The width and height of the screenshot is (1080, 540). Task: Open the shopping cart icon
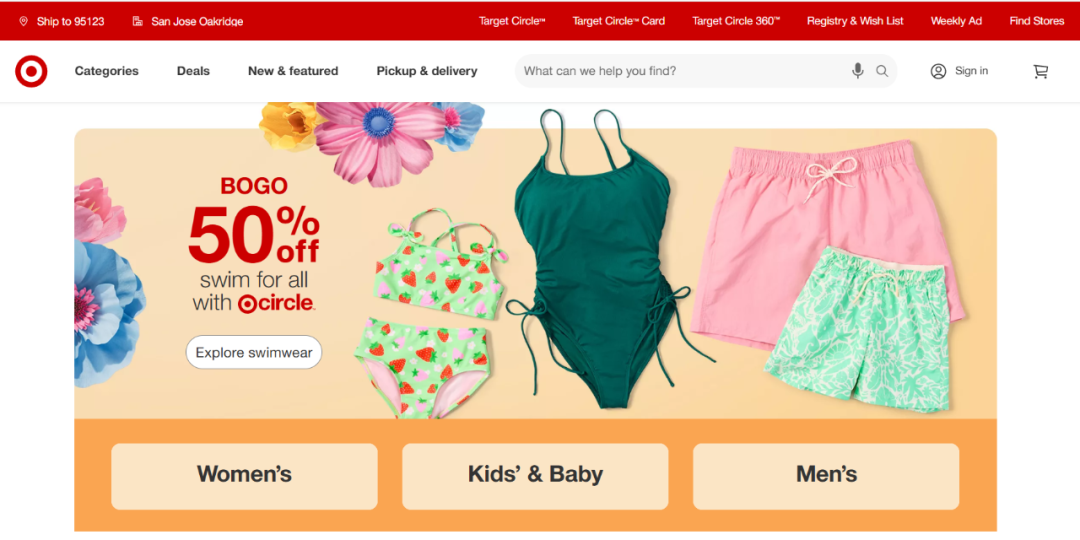(x=1041, y=71)
